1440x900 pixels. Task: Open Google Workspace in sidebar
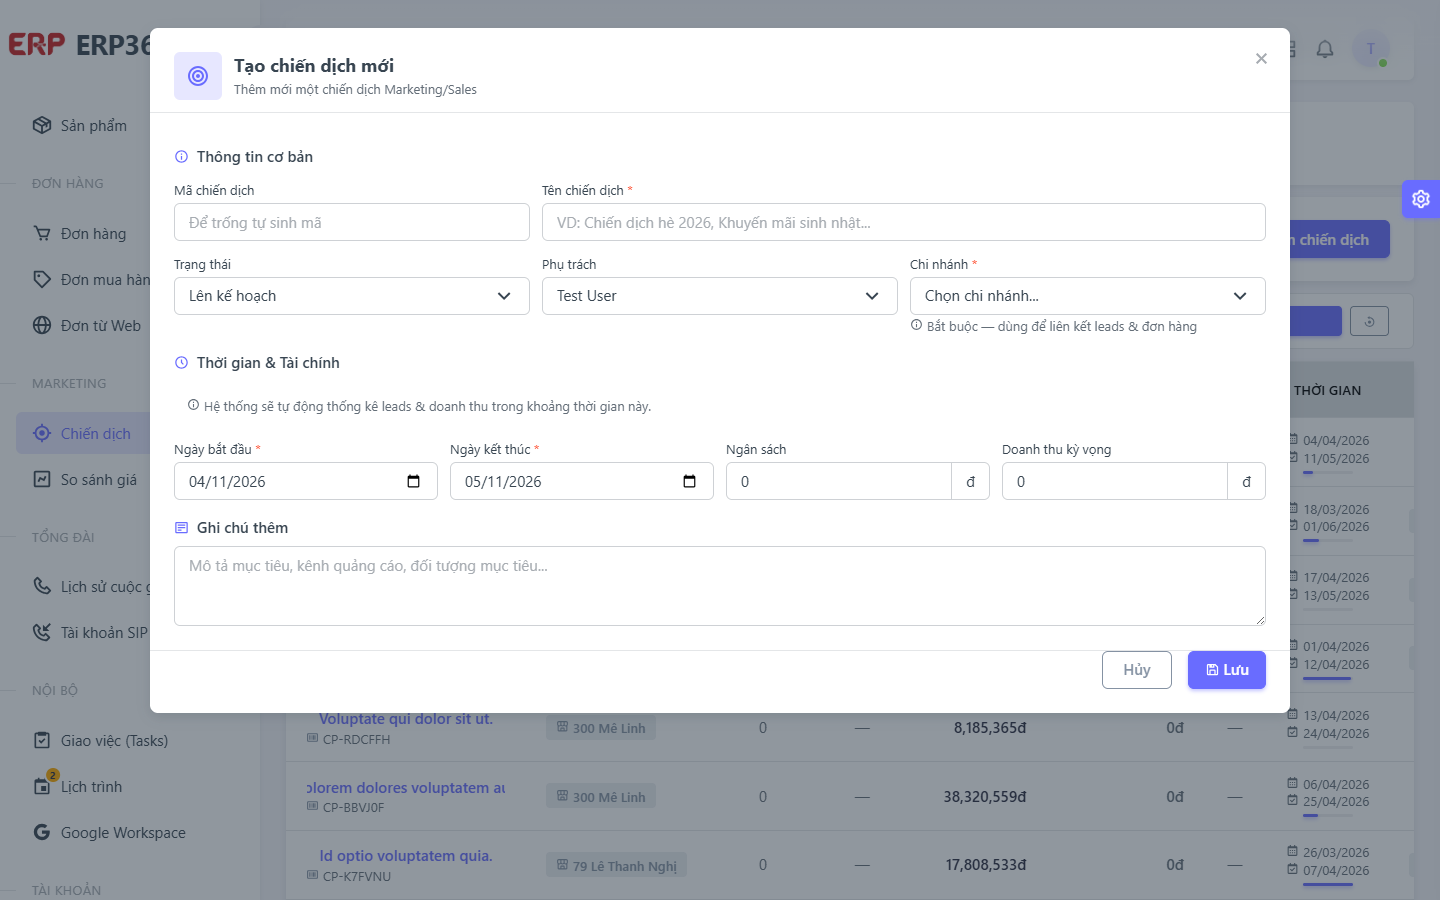(123, 833)
